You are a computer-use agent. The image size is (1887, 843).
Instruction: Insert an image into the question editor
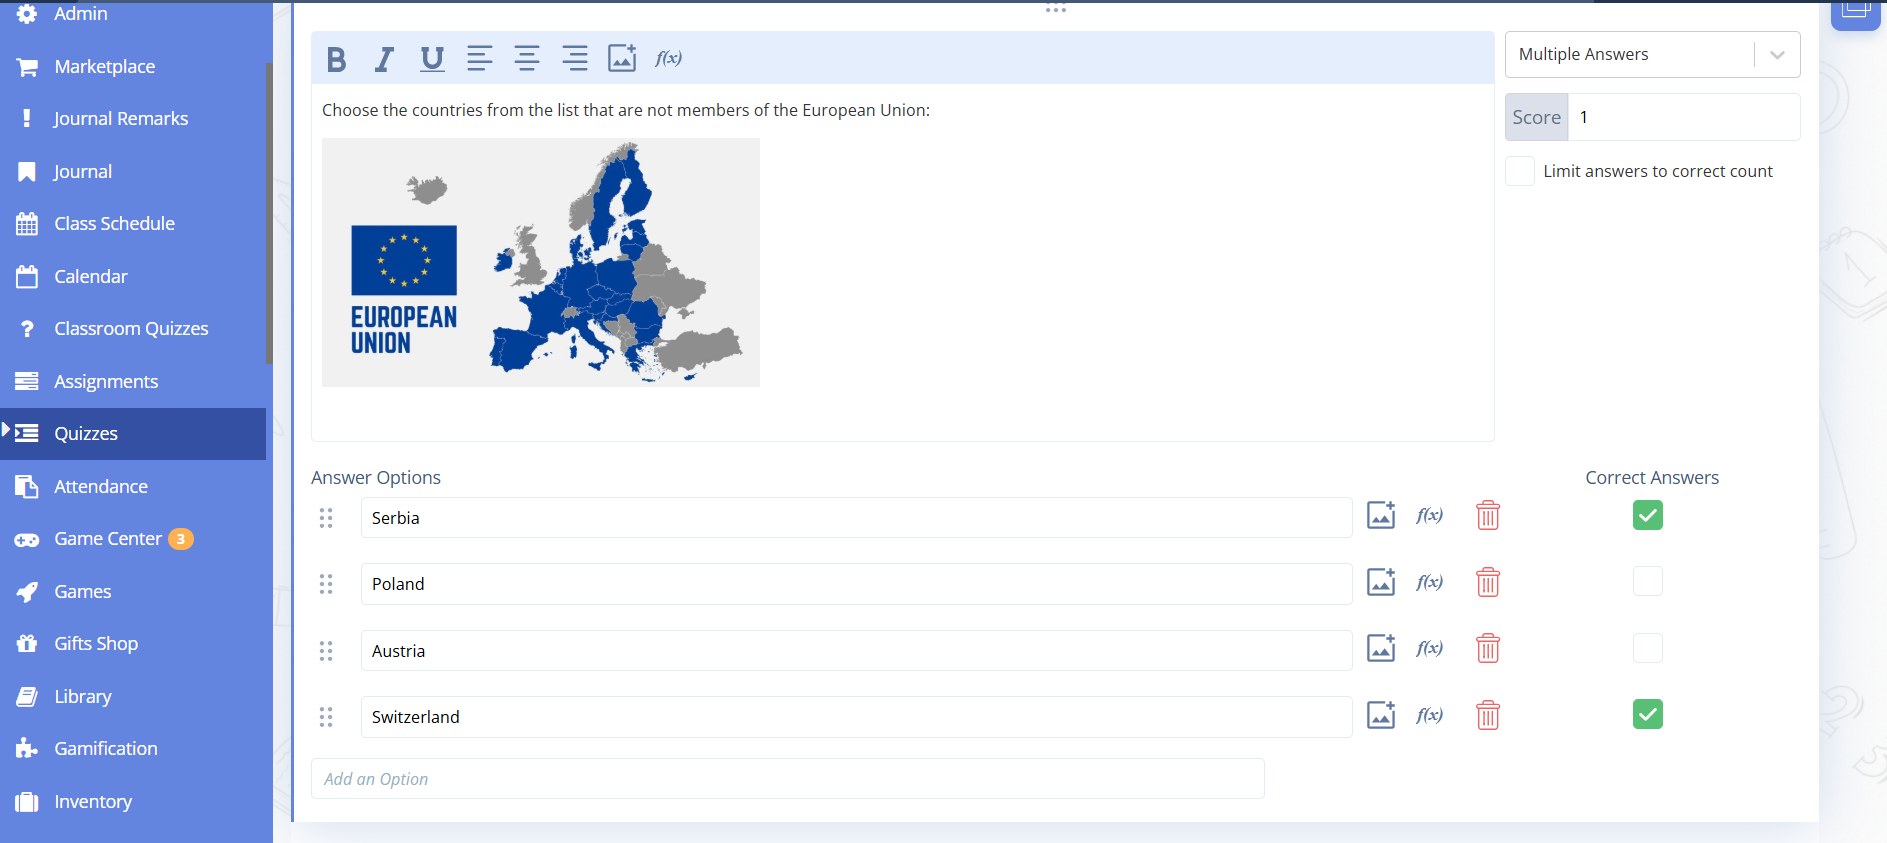tap(622, 59)
